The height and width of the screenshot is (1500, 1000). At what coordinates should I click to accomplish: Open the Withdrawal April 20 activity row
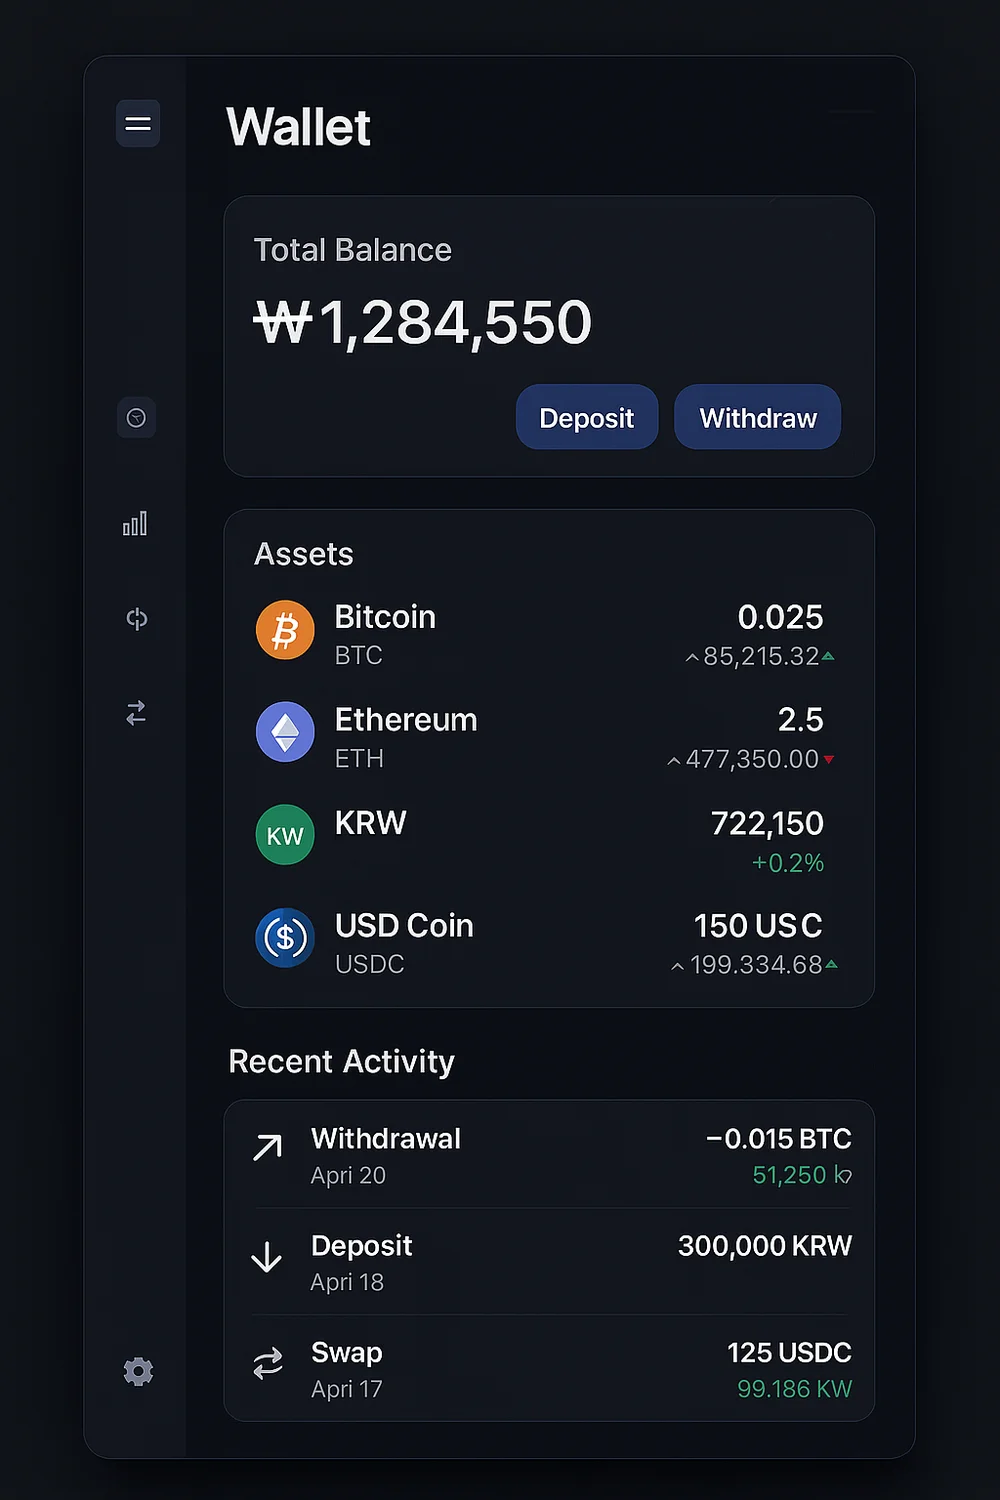coord(548,1155)
